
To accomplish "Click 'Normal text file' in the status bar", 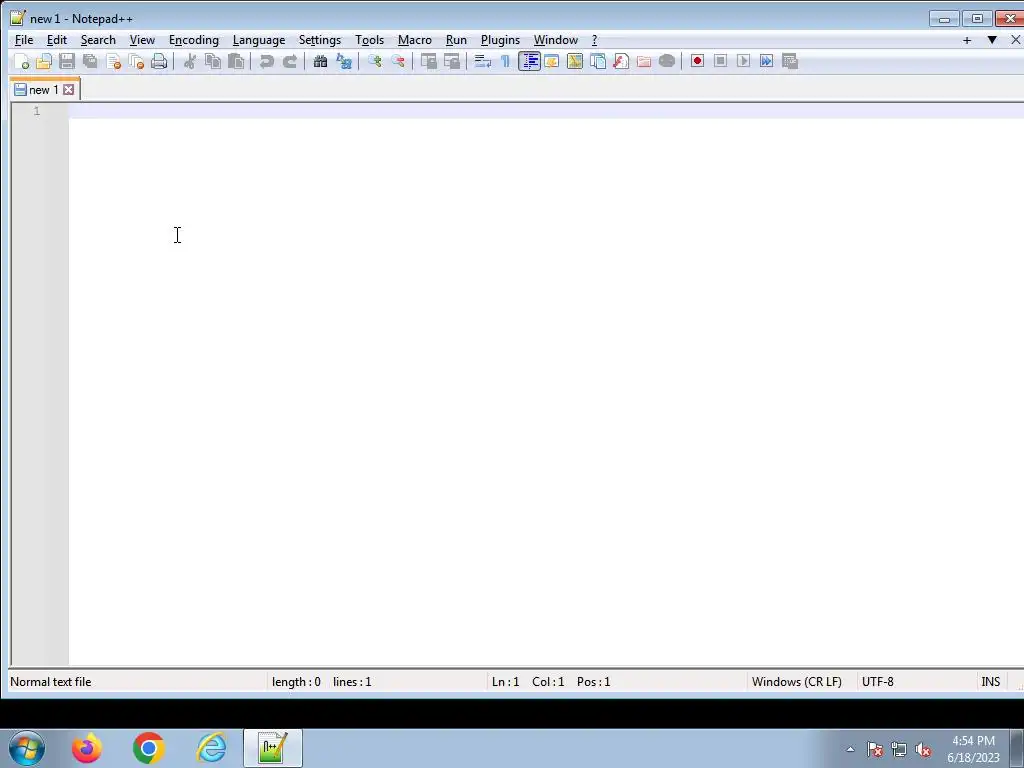I will (x=51, y=682).
